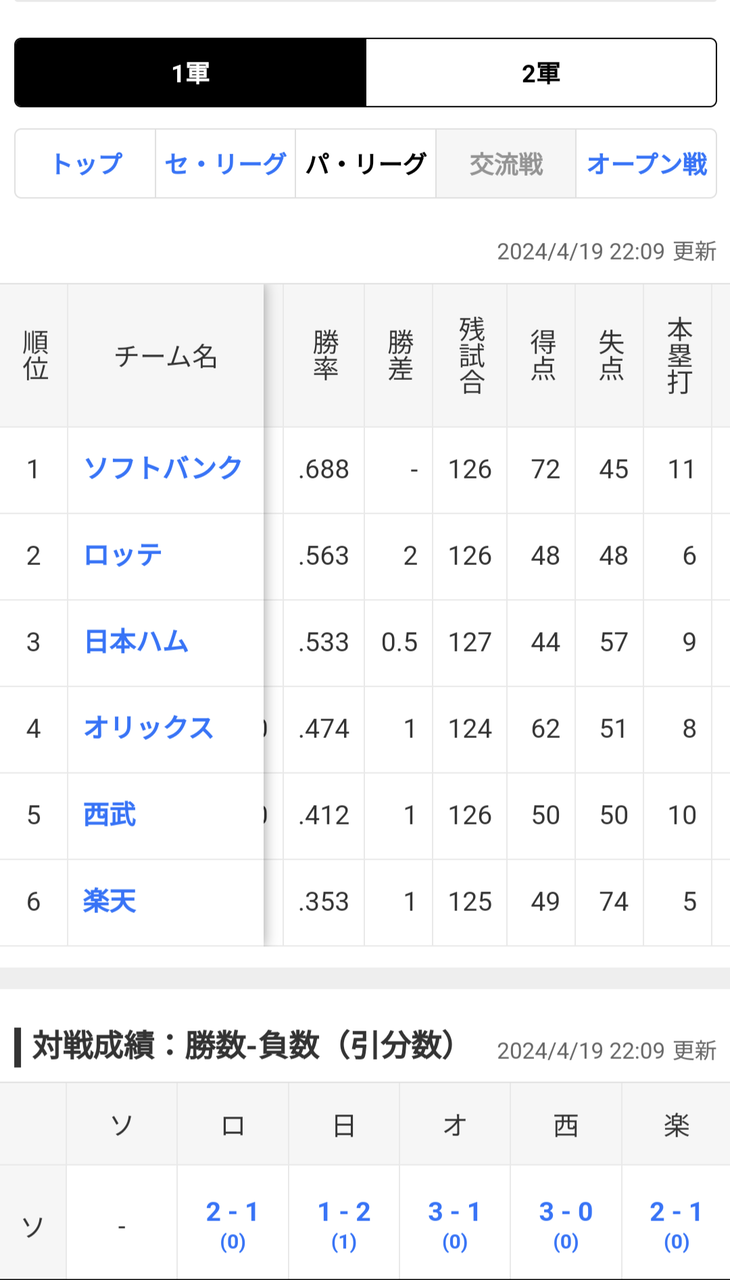730x1280 pixels.
Task: Open the 日本ハム team page
Action: click(136, 641)
